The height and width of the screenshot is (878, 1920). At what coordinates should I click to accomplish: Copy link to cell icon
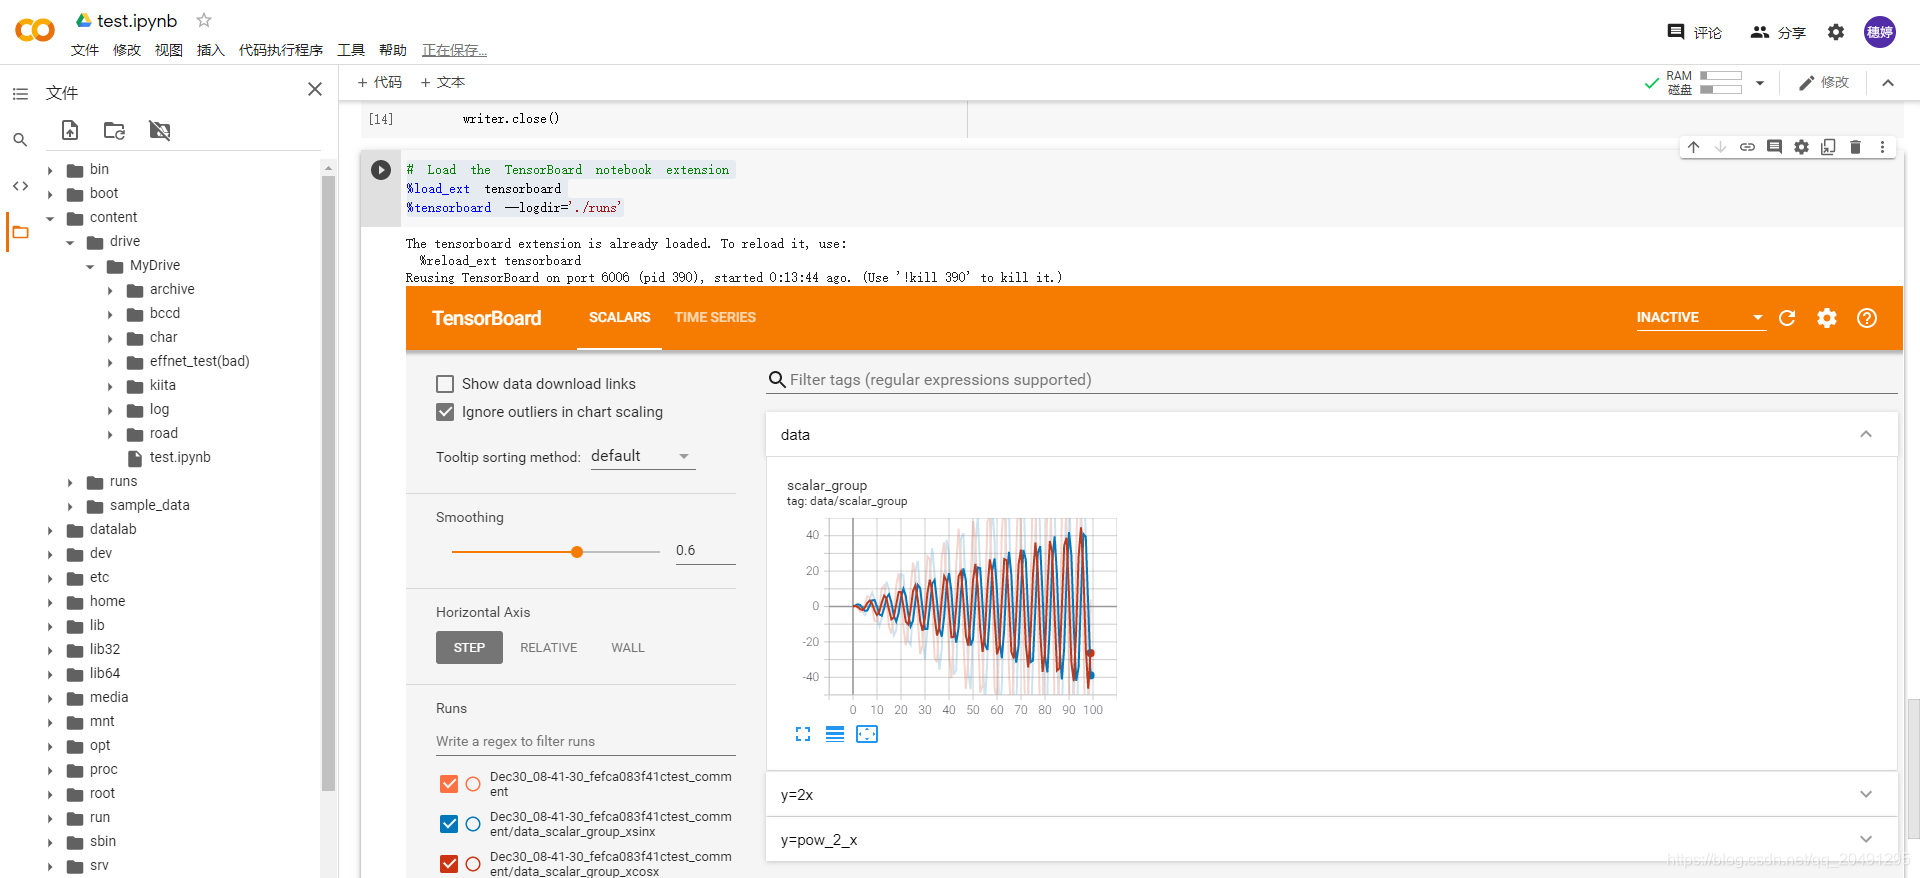[x=1747, y=147]
